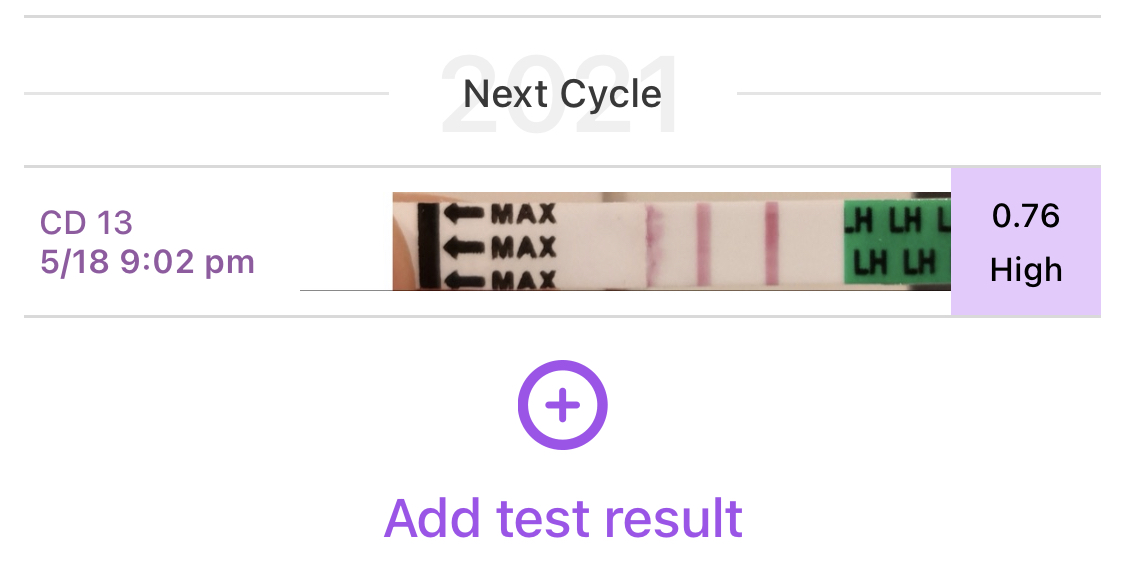
Task: Click the faint leftmost pink line on strip
Action: click(x=655, y=242)
